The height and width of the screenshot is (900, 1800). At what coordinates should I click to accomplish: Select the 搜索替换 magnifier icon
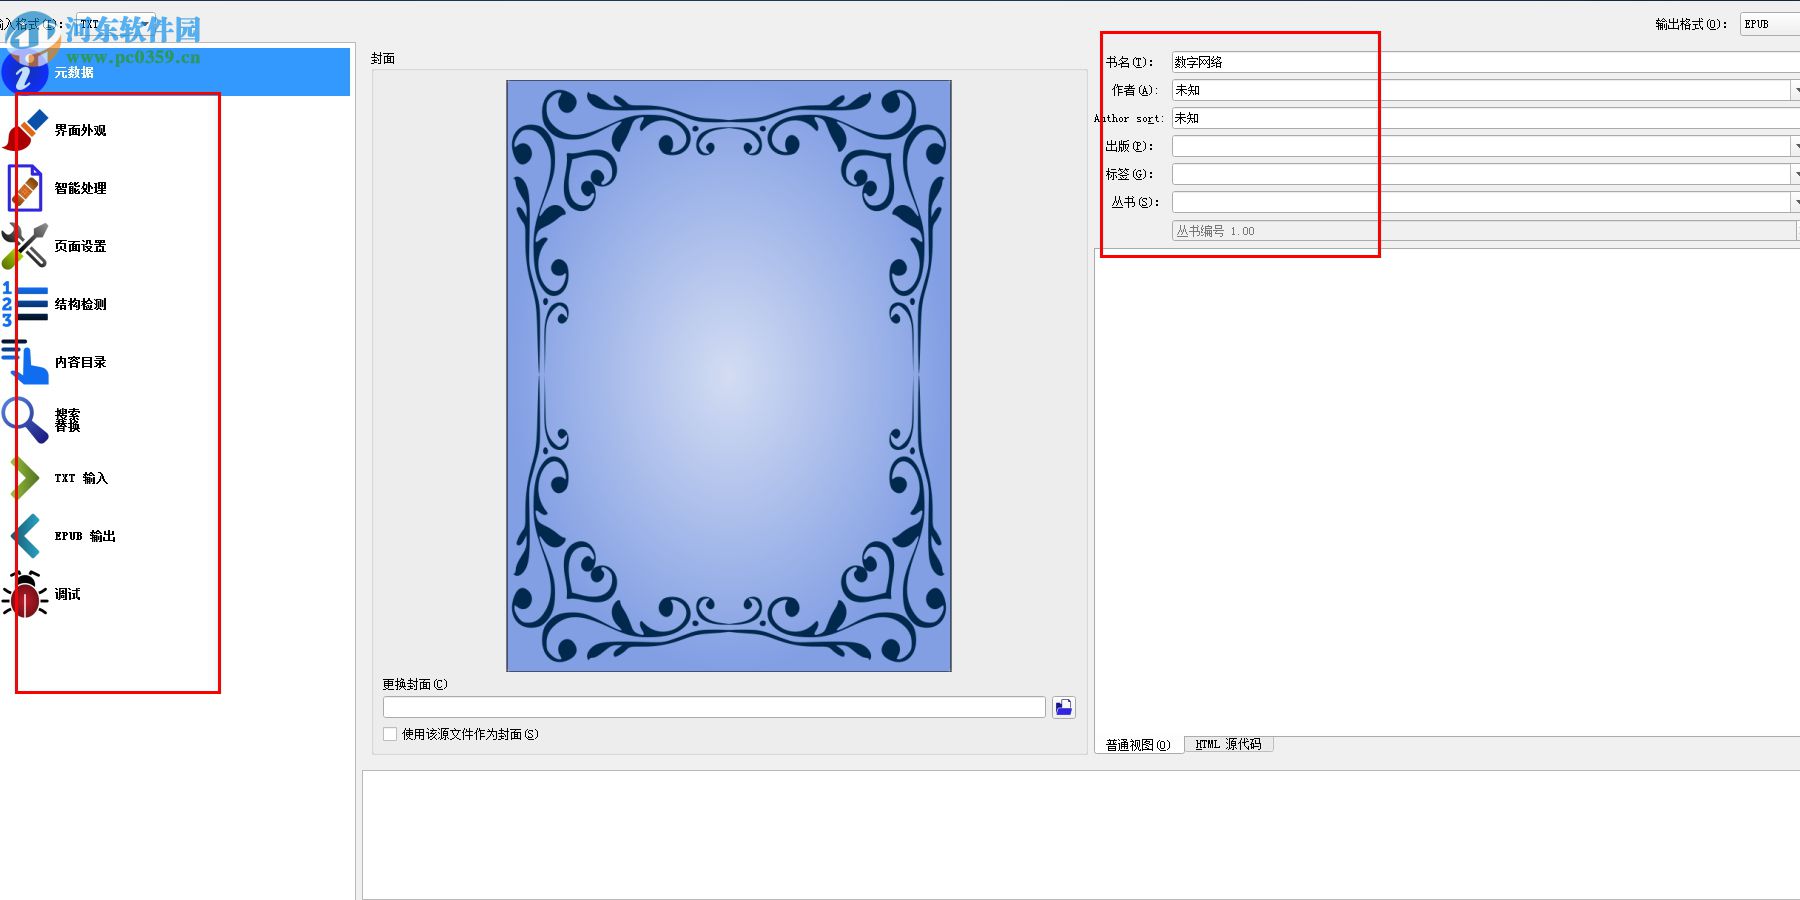[x=25, y=420]
